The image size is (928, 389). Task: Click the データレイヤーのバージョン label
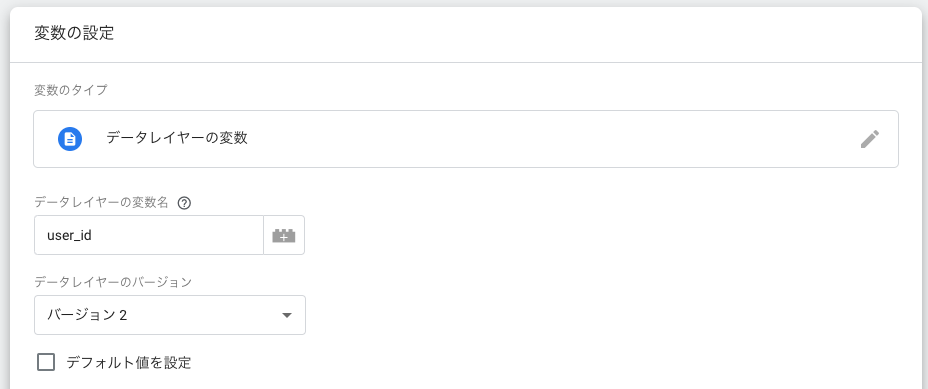[x=113, y=282]
